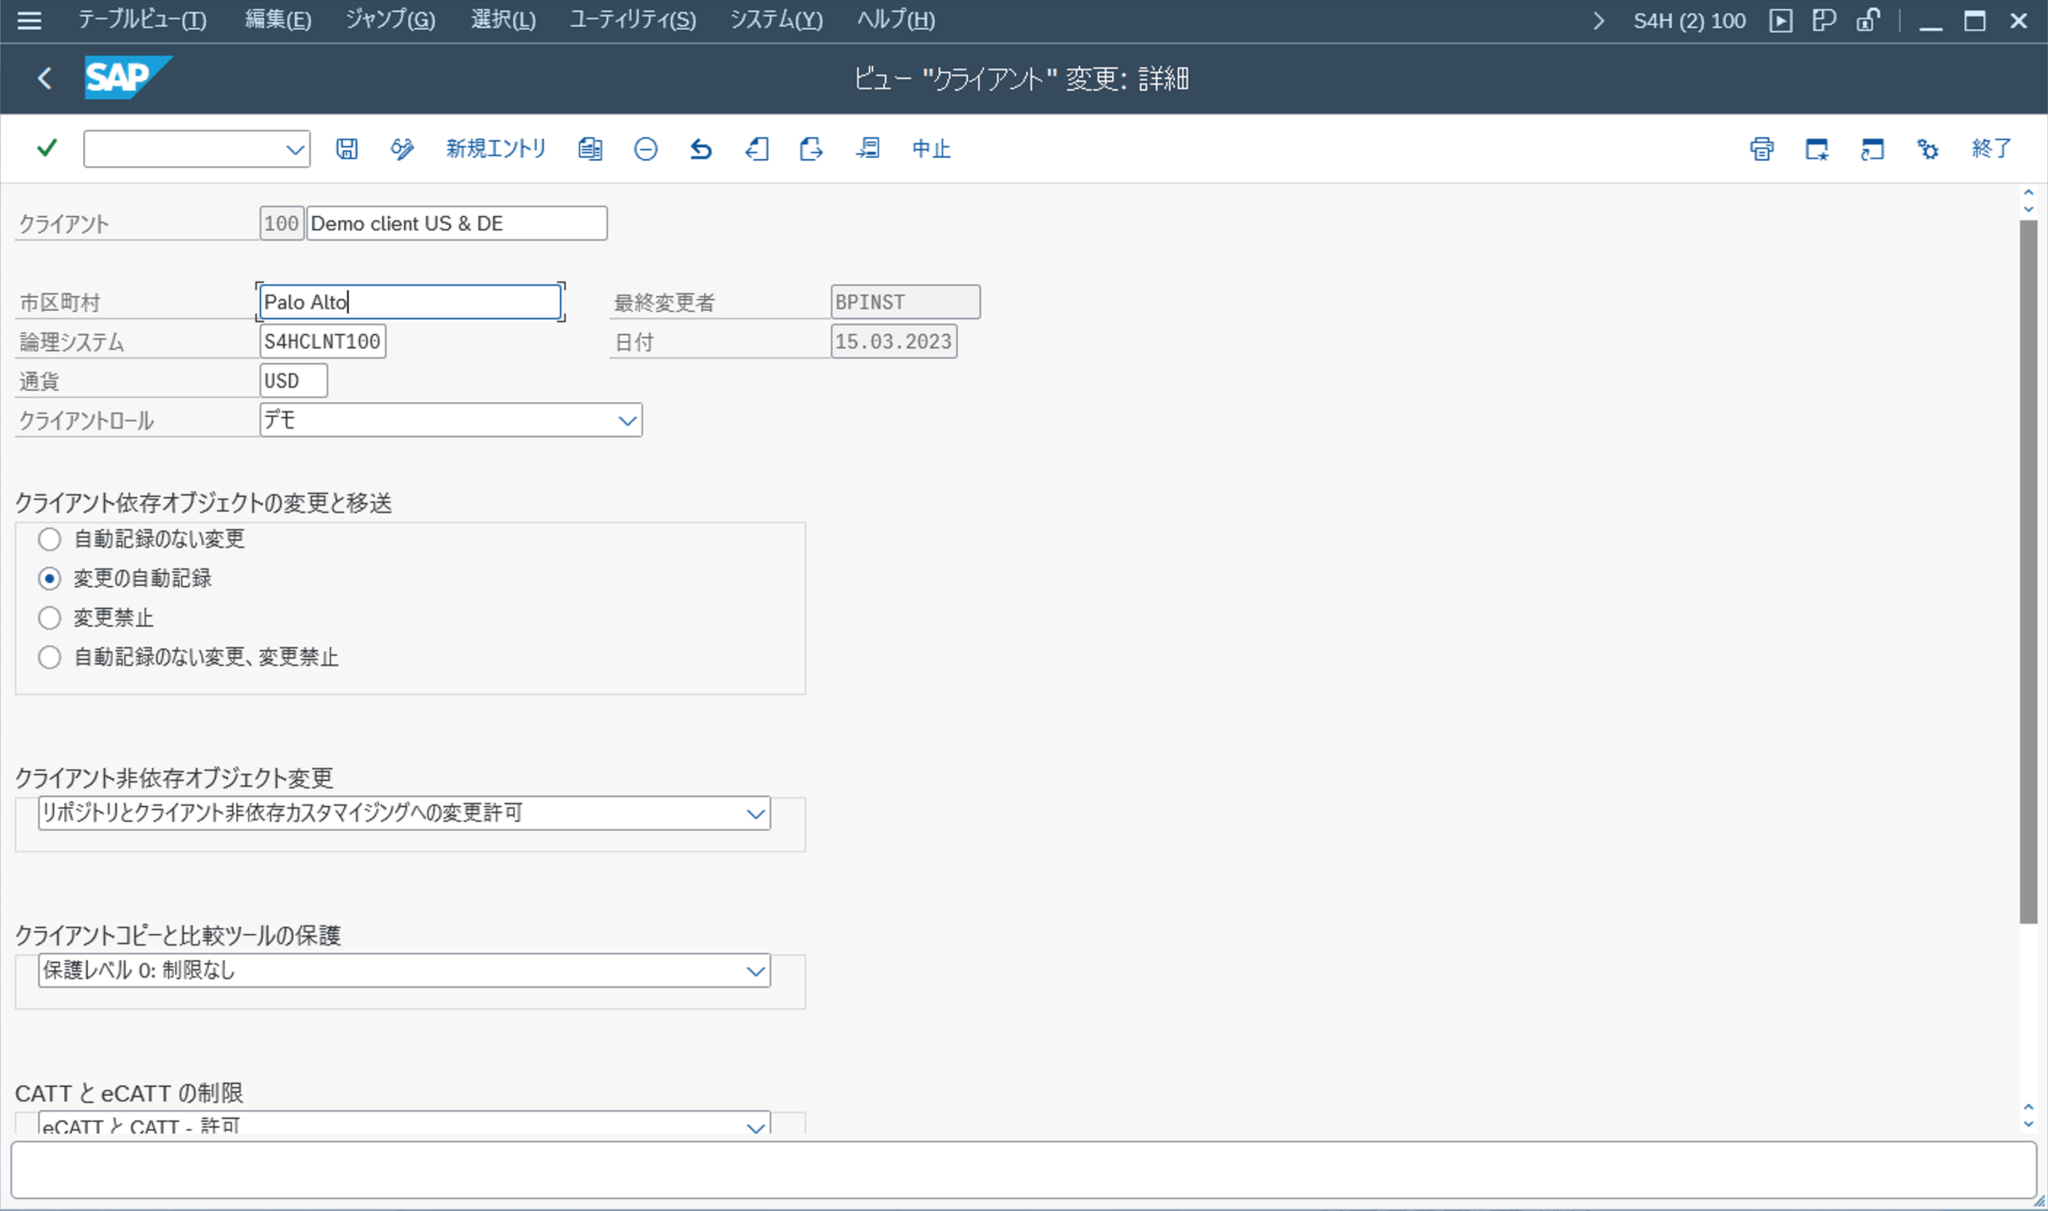This screenshot has width=2048, height=1211.
Task: Open the システム(Y) menu
Action: point(777,19)
